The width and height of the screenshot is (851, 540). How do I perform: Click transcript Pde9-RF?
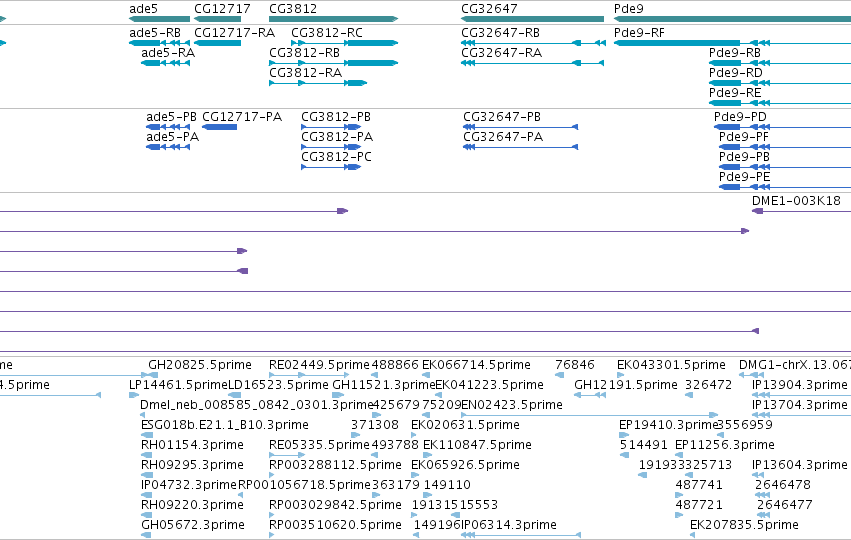point(639,33)
